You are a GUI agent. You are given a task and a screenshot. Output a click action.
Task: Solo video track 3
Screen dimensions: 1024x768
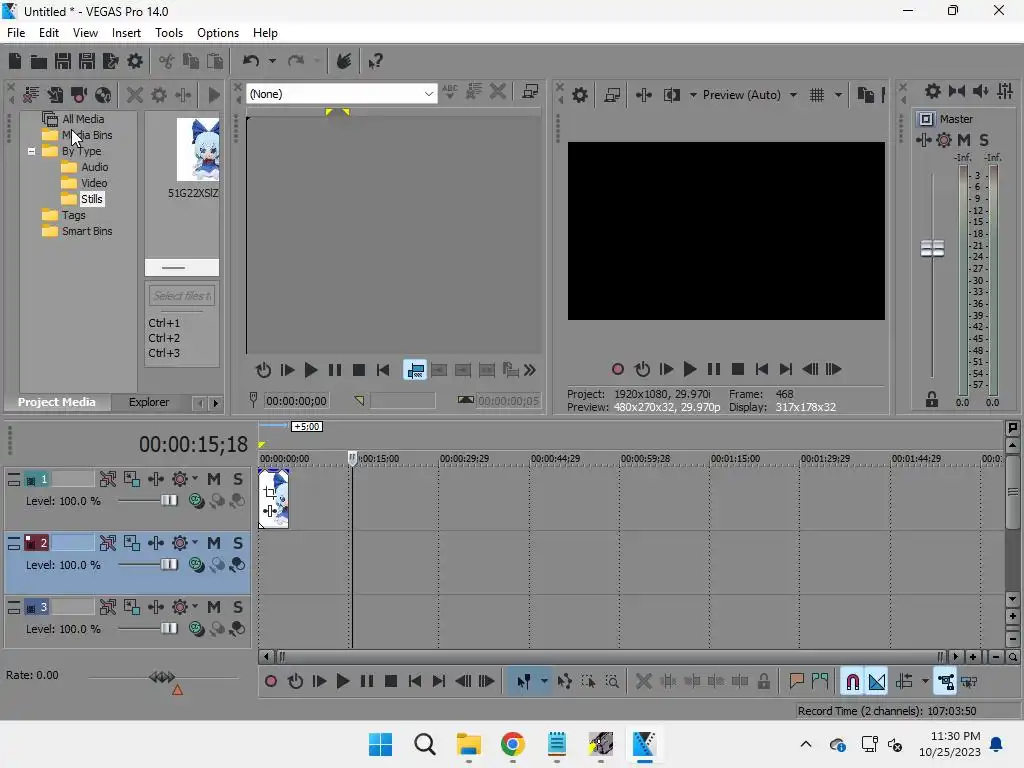(238, 607)
